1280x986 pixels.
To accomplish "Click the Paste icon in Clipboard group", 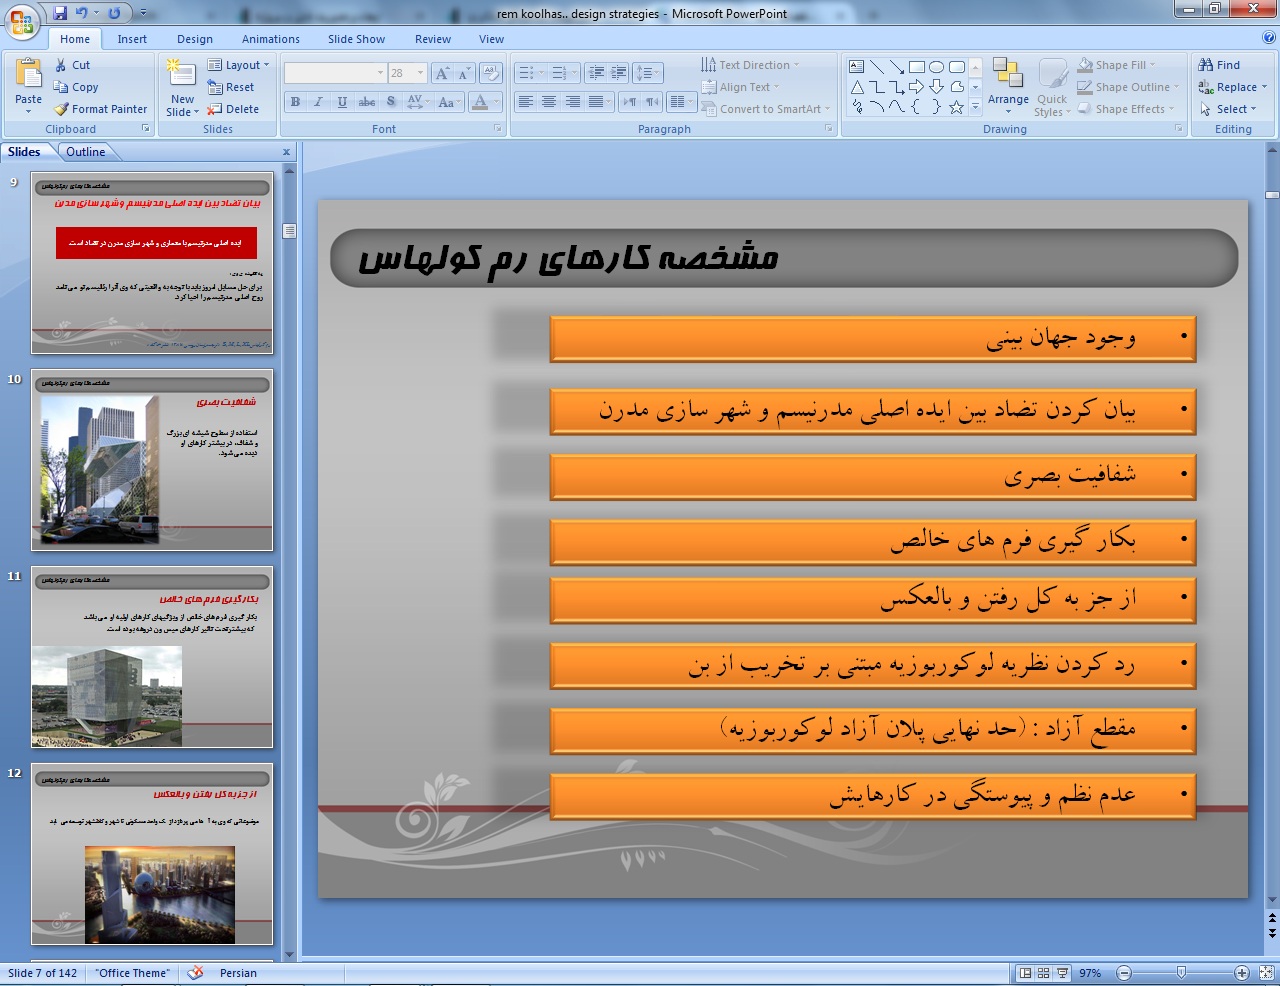I will (28, 75).
